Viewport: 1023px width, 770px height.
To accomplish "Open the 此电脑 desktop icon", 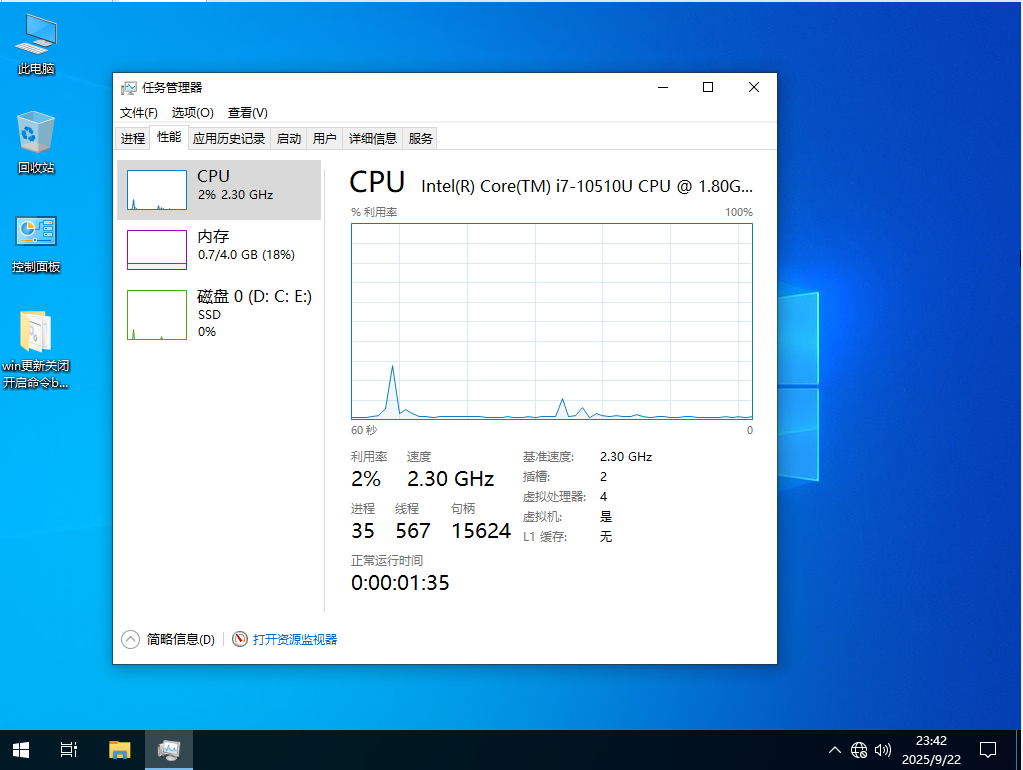I will (36, 44).
